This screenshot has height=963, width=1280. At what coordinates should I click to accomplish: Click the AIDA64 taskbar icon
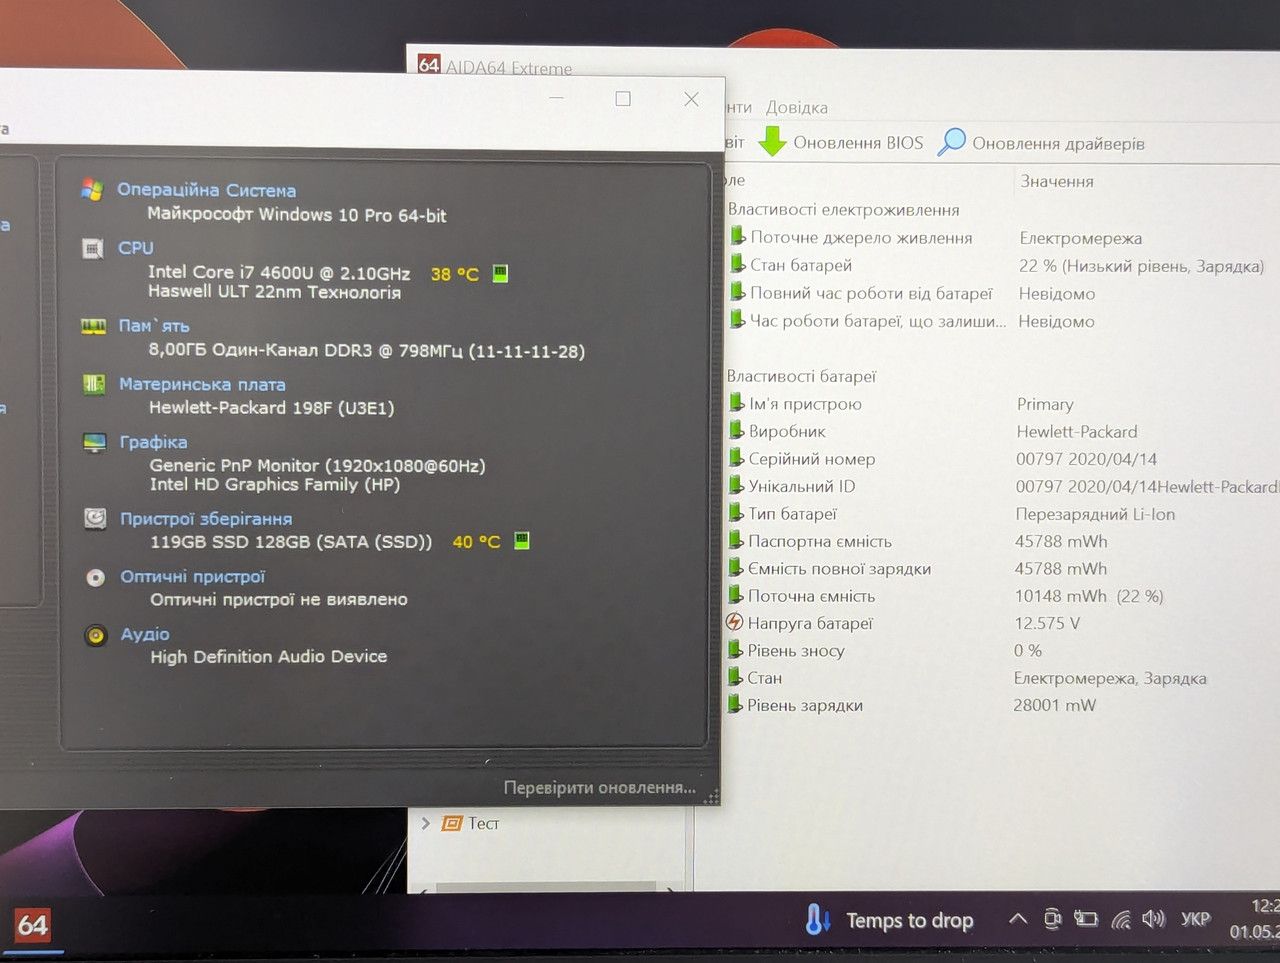click(x=32, y=925)
